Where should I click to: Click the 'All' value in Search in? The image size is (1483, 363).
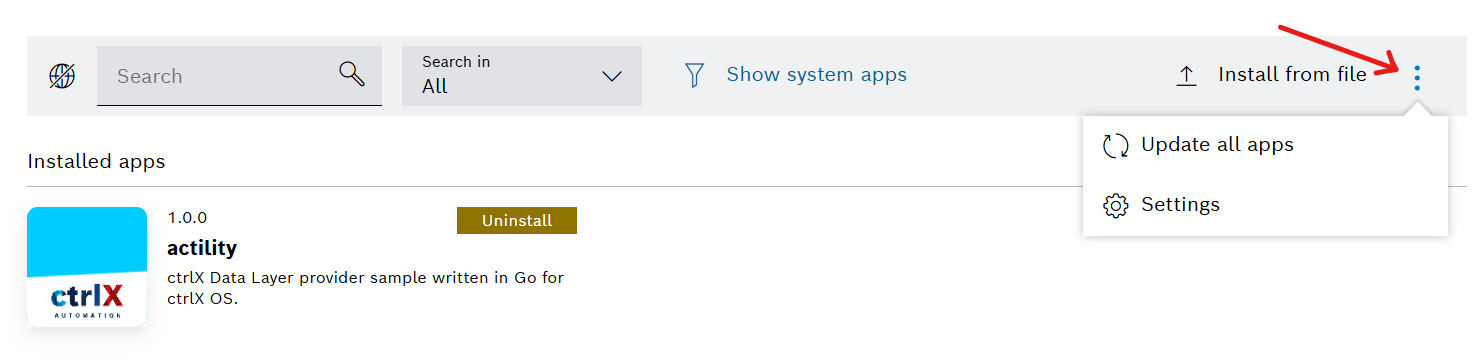pos(435,87)
